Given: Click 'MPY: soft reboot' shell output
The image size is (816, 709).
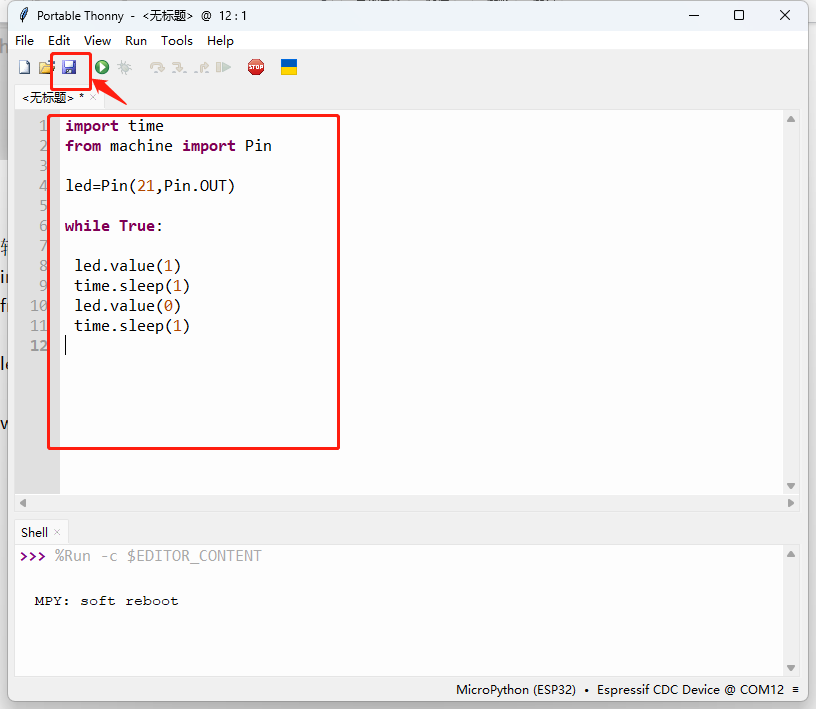Looking at the screenshot, I should [106, 601].
